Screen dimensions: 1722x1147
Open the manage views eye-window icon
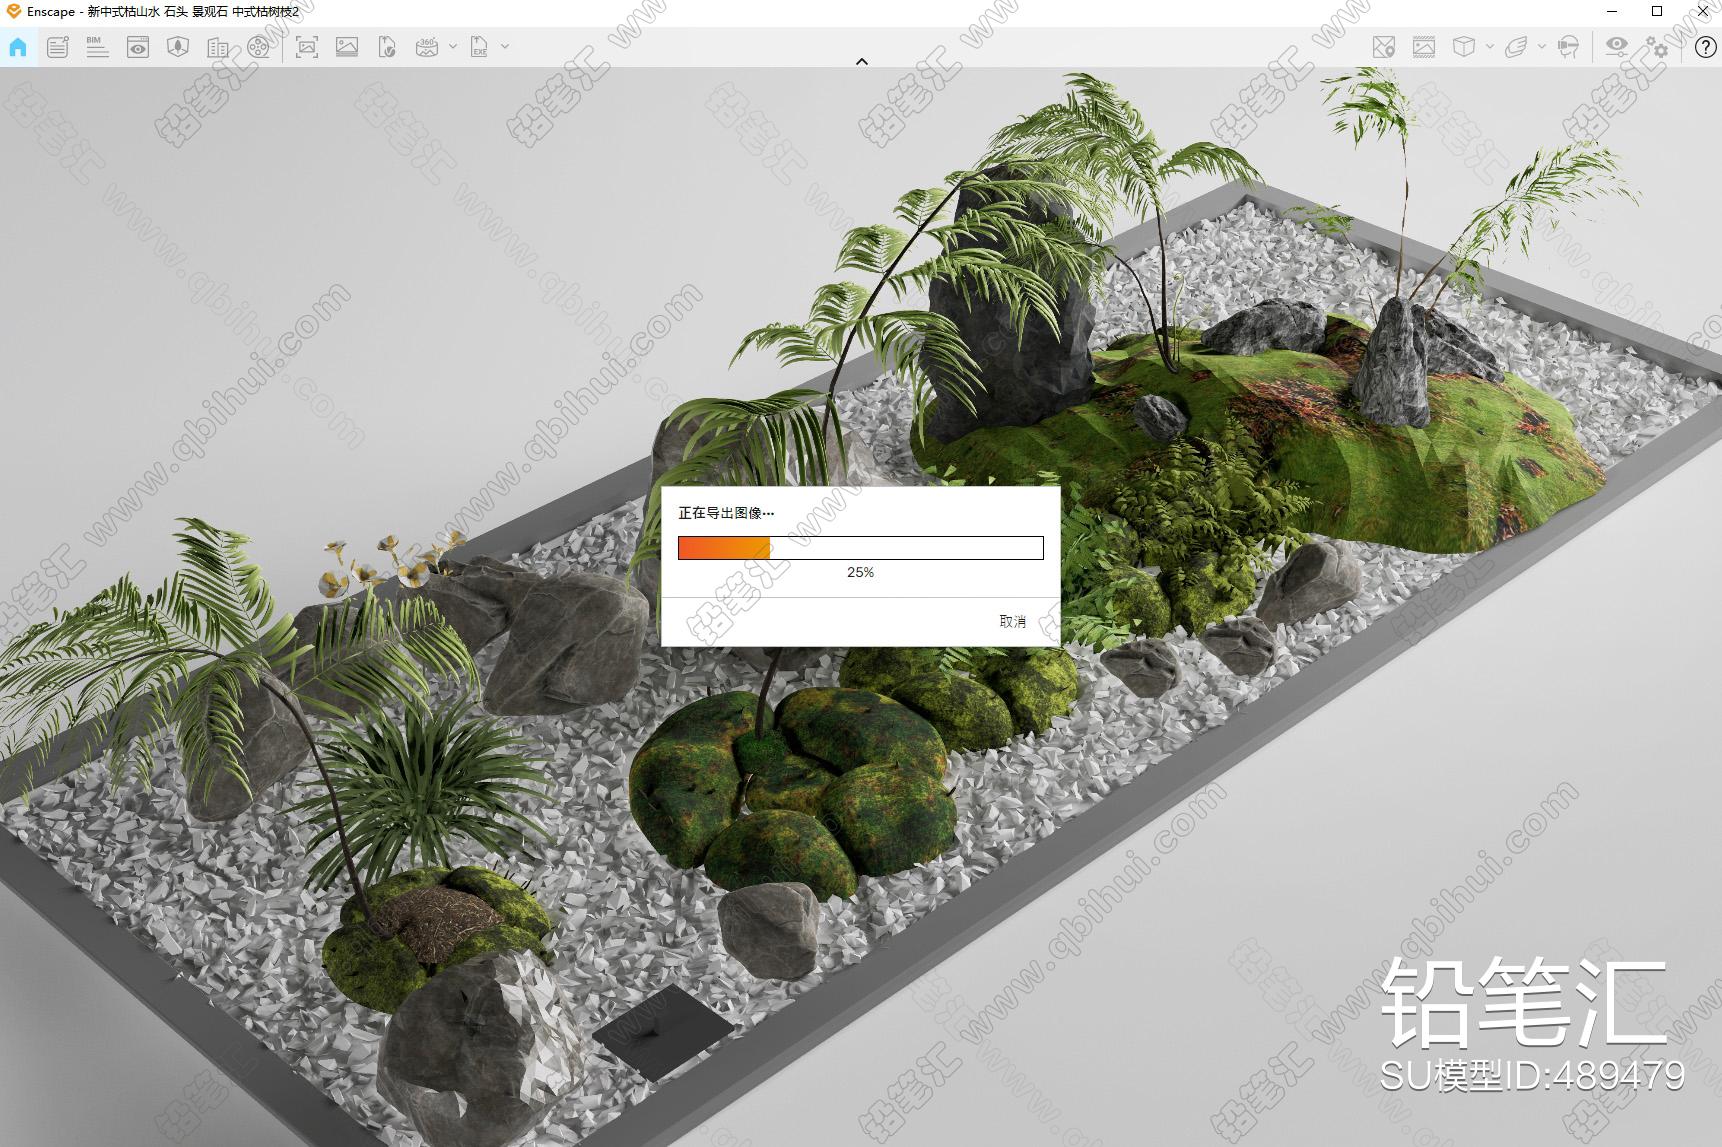pyautogui.click(x=138, y=47)
